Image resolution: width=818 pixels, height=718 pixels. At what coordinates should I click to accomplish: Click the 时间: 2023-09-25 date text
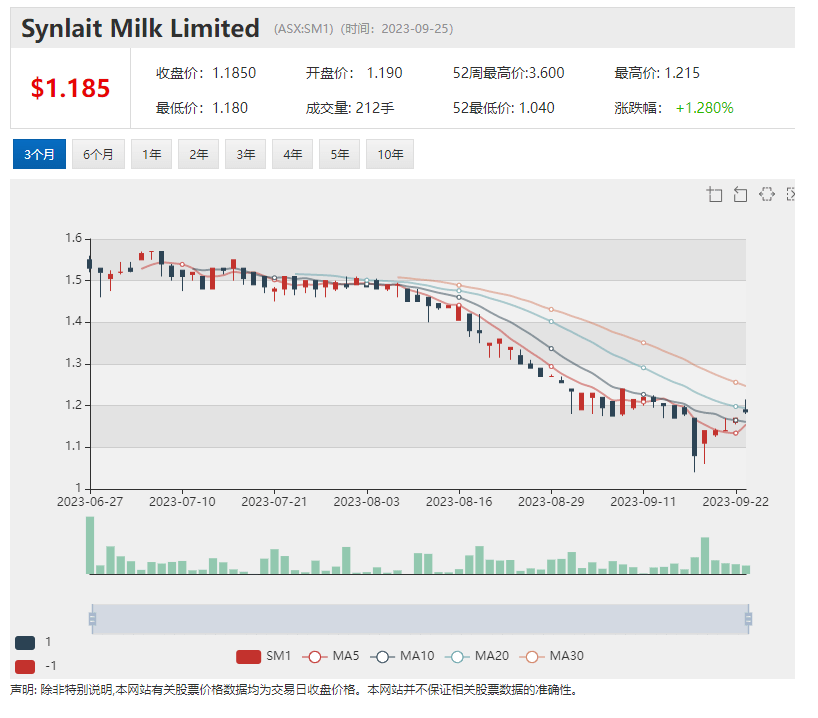397,29
